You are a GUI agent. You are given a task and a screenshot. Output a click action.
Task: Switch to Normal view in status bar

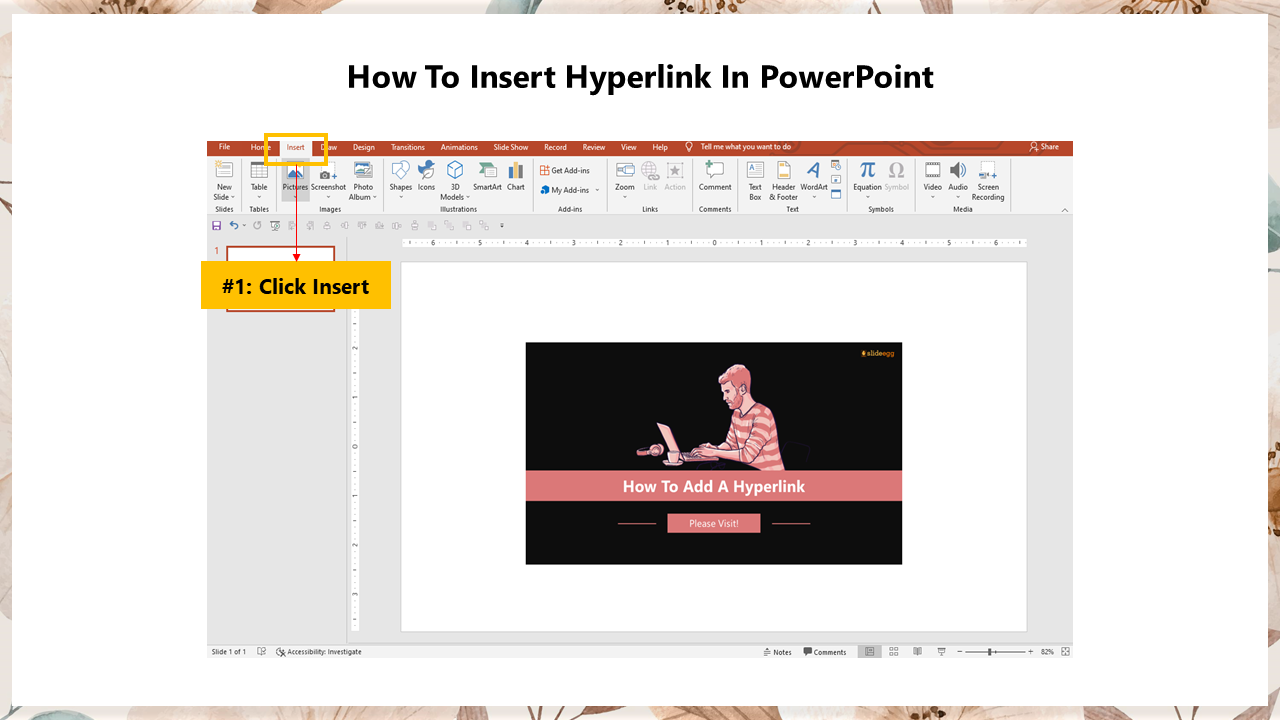tap(869, 652)
